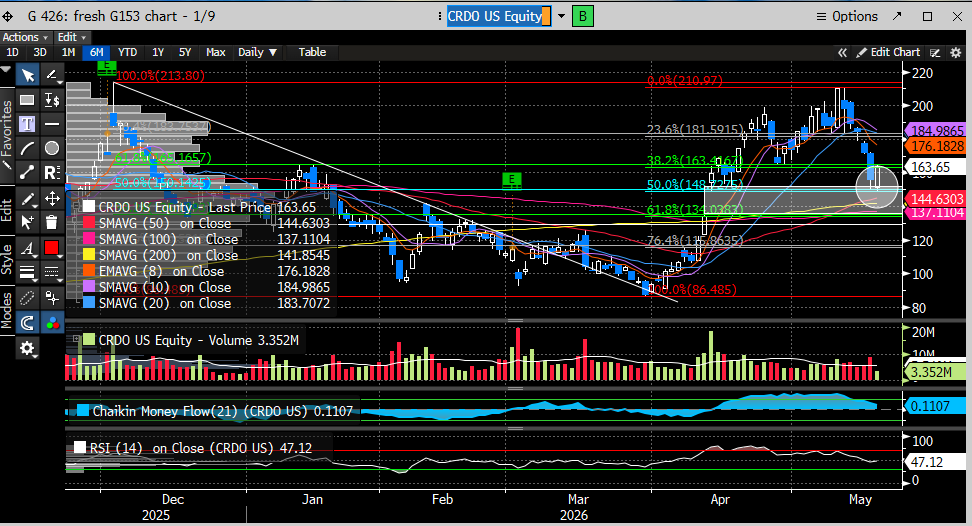Click the pointer with plus select tool
Viewport: 972px width, 526px height.
pos(27,221)
